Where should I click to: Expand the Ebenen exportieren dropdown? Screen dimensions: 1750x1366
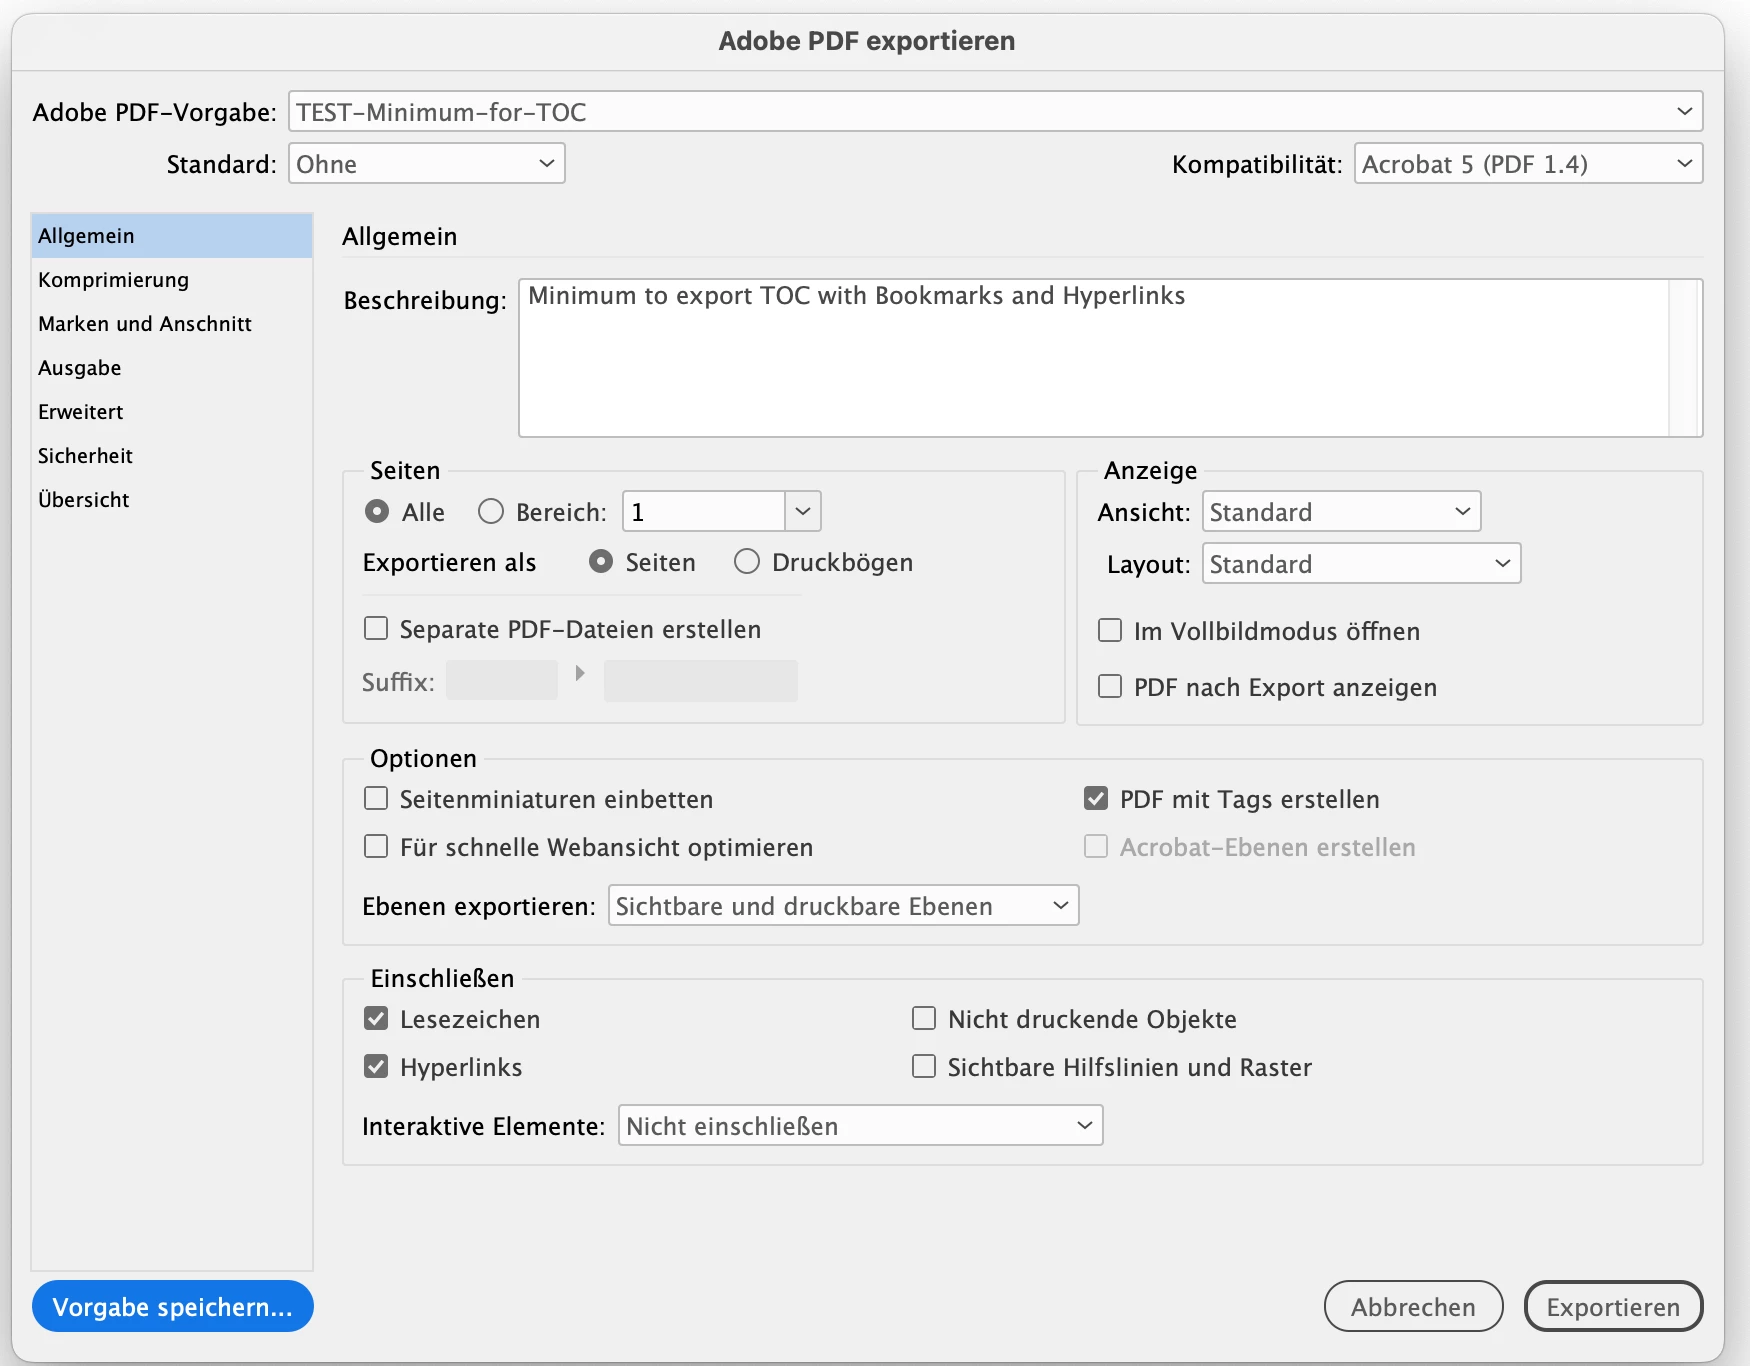click(x=844, y=905)
